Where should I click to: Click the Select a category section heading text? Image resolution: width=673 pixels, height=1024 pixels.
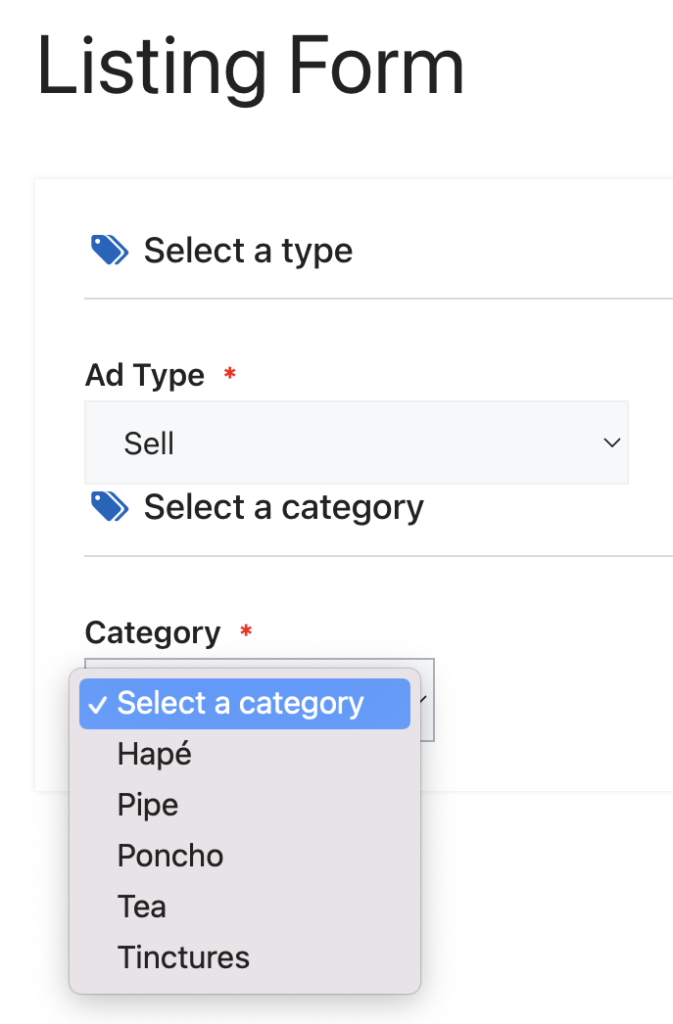[x=283, y=507]
